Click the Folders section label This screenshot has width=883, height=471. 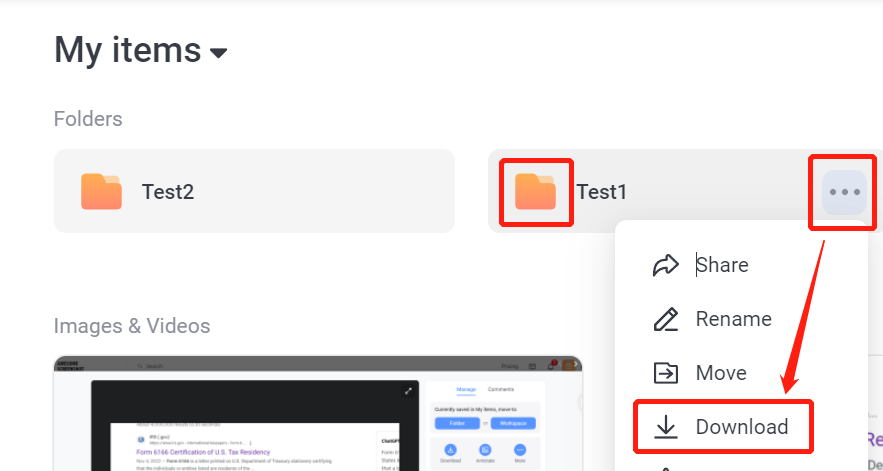click(88, 119)
